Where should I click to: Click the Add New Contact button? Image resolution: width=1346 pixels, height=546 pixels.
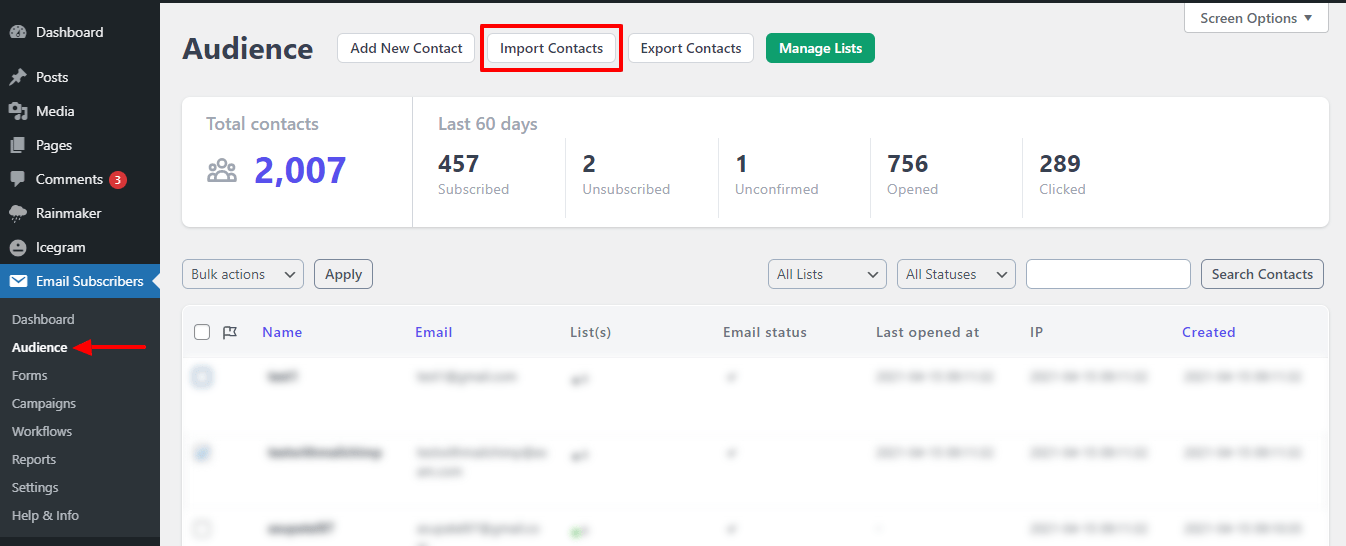coord(406,48)
